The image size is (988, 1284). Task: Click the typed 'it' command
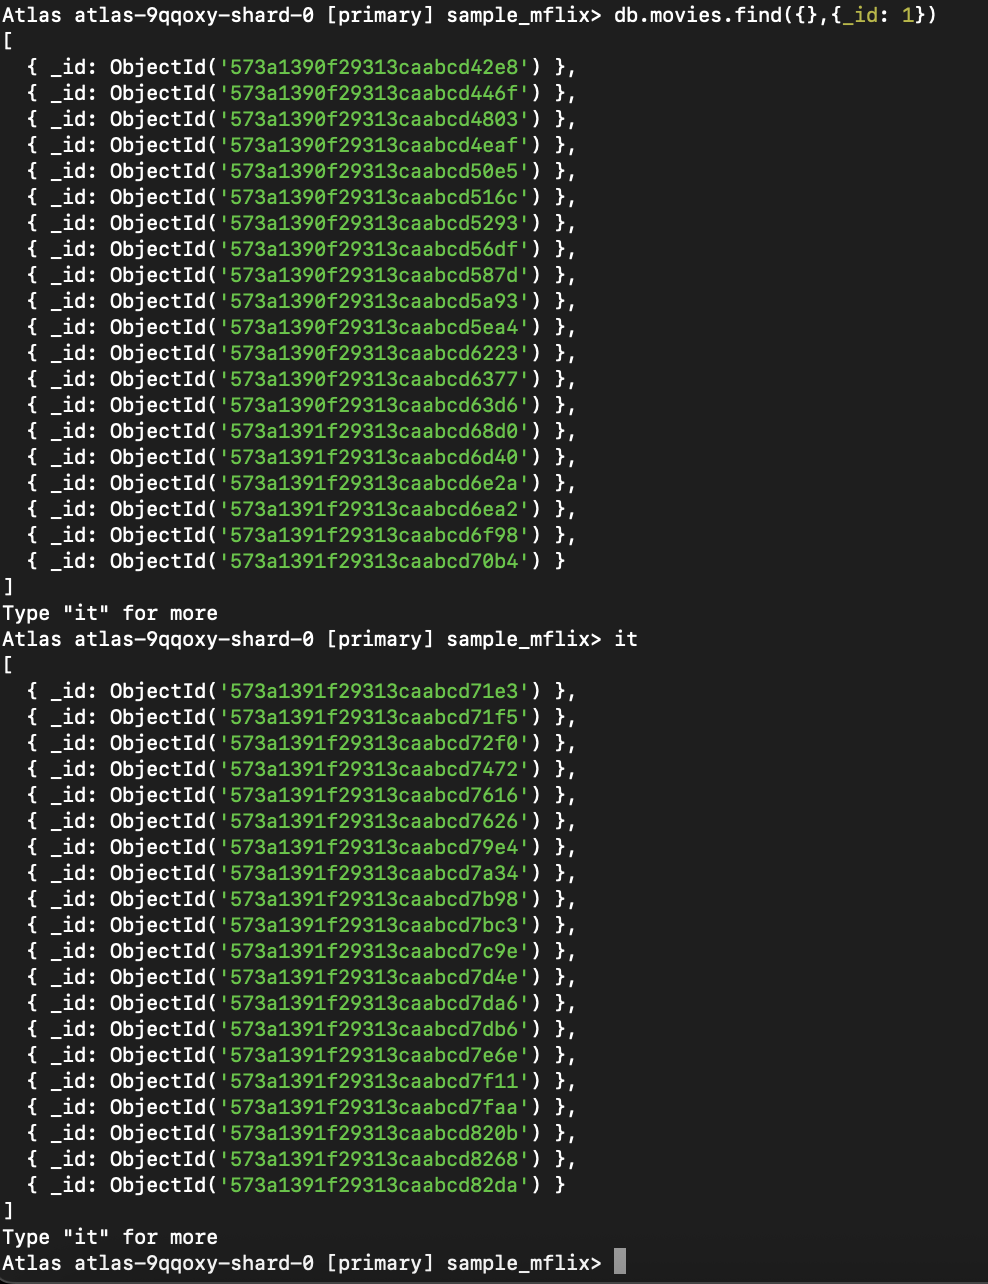pos(626,639)
